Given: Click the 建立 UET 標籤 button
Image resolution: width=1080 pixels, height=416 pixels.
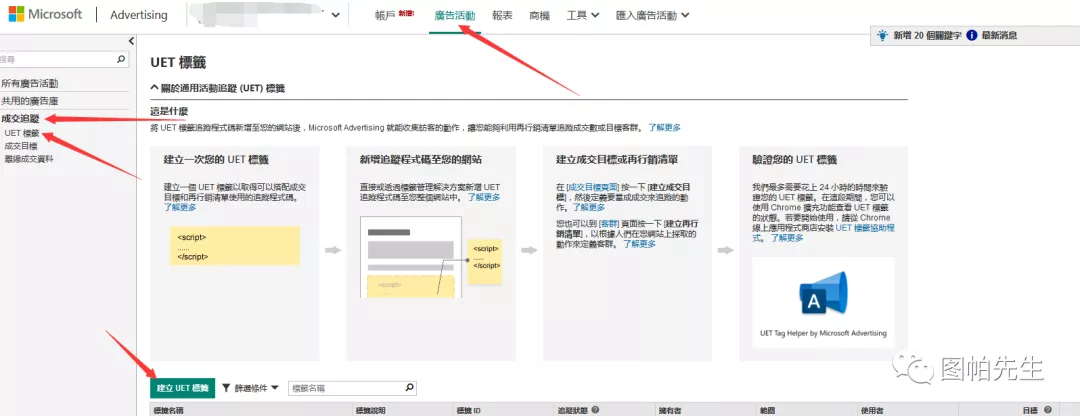Looking at the screenshot, I should click(x=183, y=388).
